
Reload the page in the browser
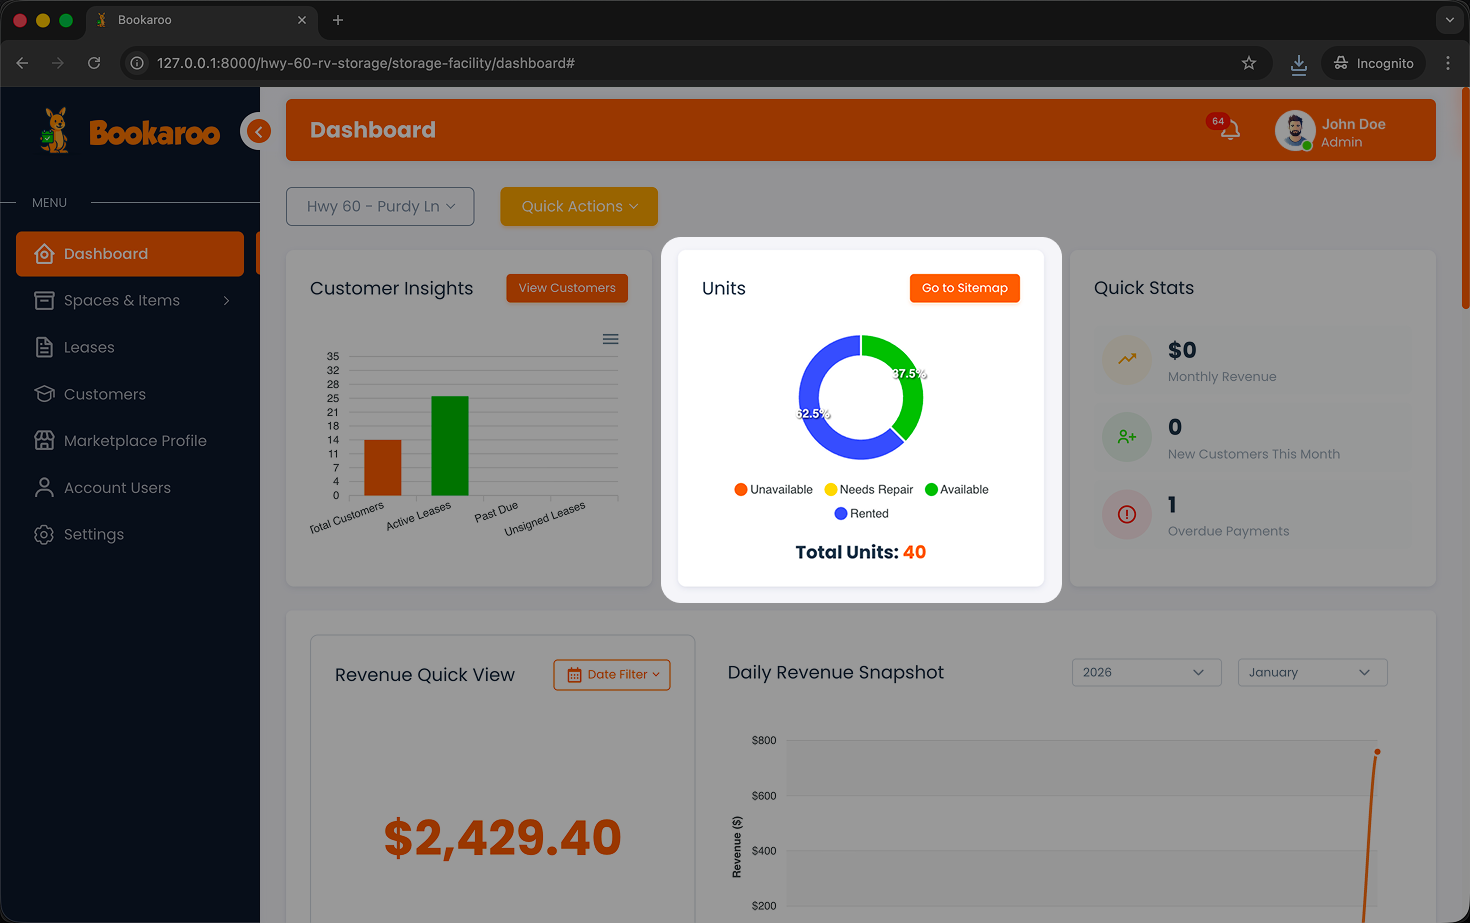(x=94, y=63)
